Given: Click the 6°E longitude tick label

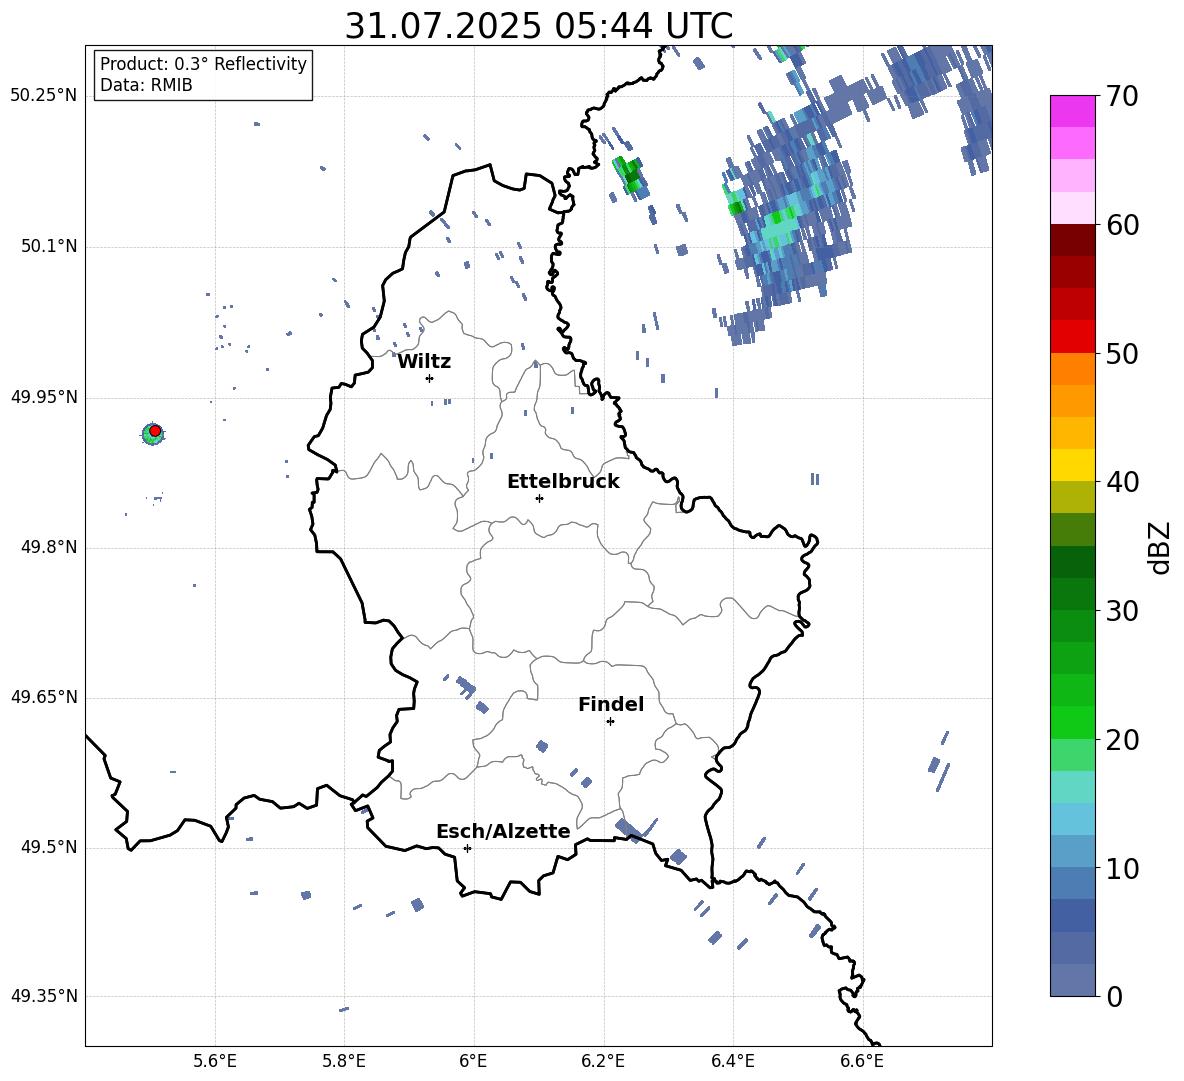Looking at the screenshot, I should pyautogui.click(x=473, y=1061).
